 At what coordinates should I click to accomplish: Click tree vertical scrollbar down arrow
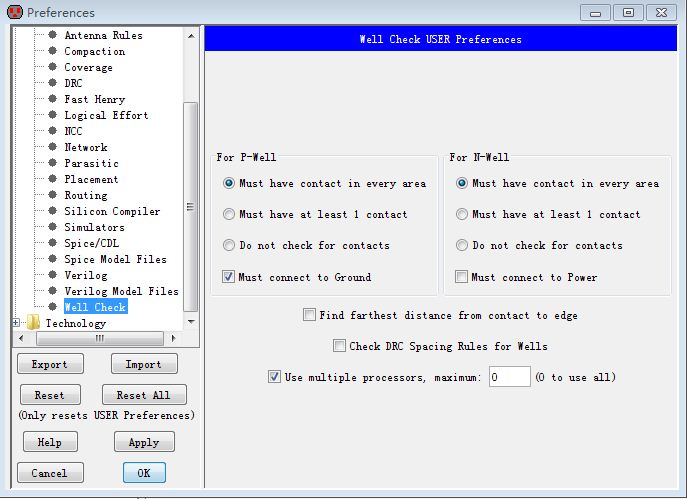click(191, 322)
